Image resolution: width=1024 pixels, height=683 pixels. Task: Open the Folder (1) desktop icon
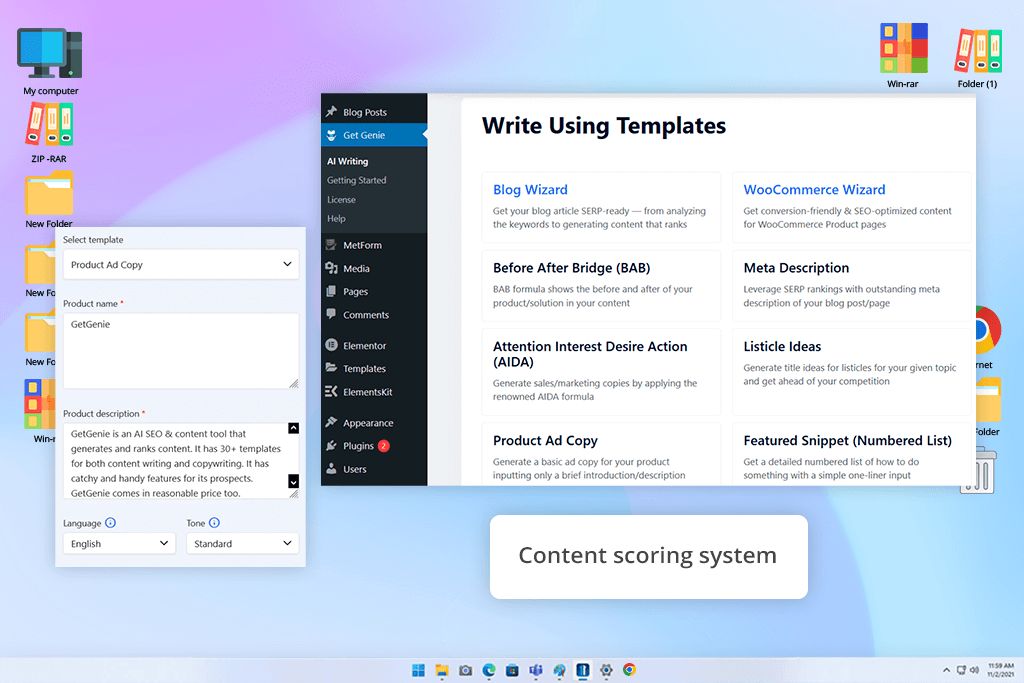(x=978, y=50)
